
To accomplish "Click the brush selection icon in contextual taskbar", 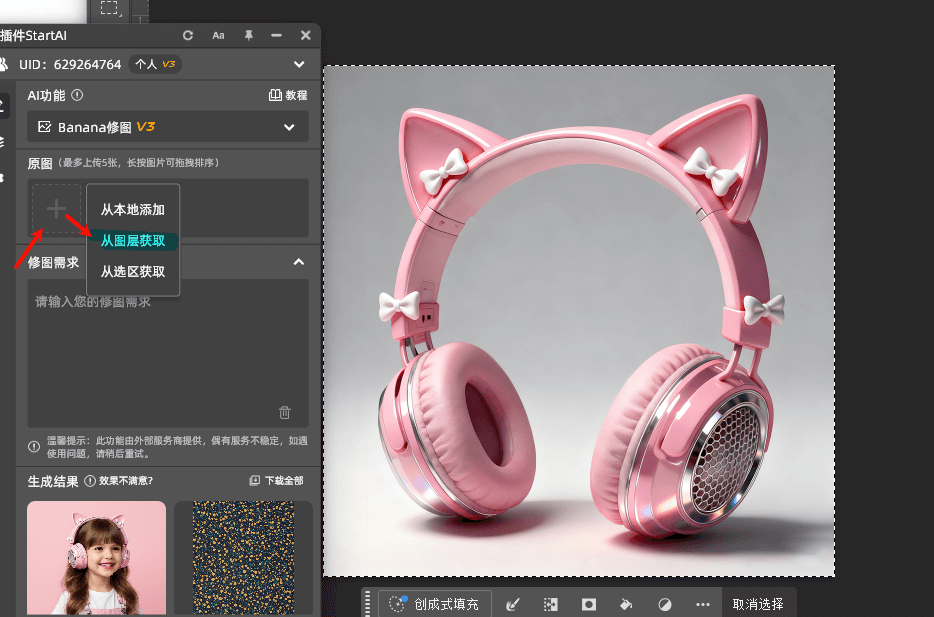I will tap(513, 604).
